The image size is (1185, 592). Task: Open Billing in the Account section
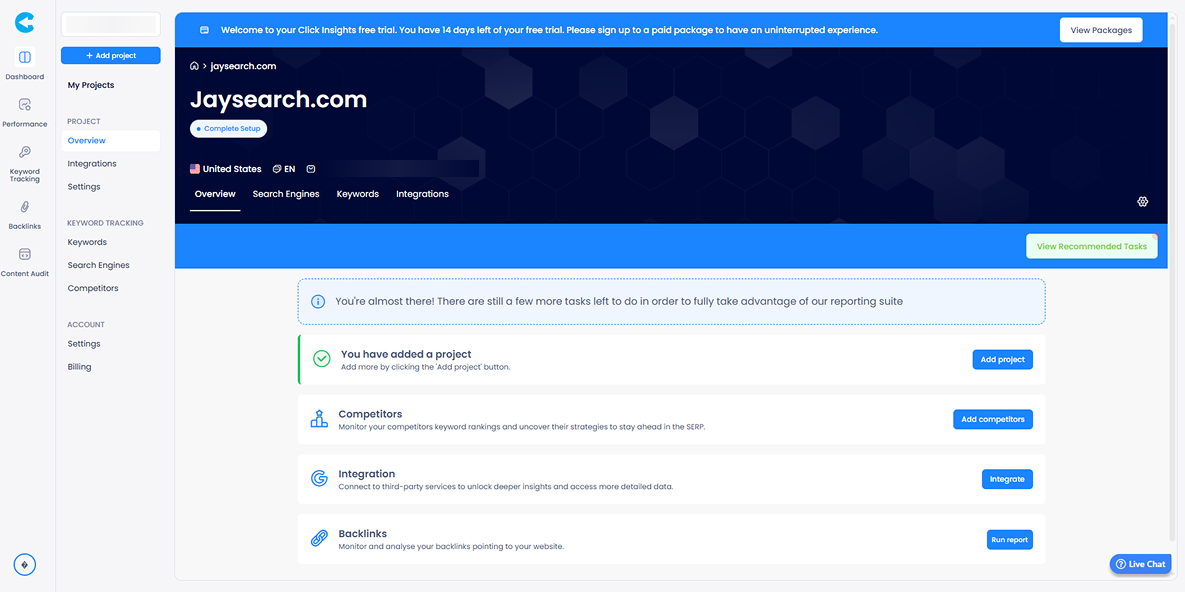(79, 367)
